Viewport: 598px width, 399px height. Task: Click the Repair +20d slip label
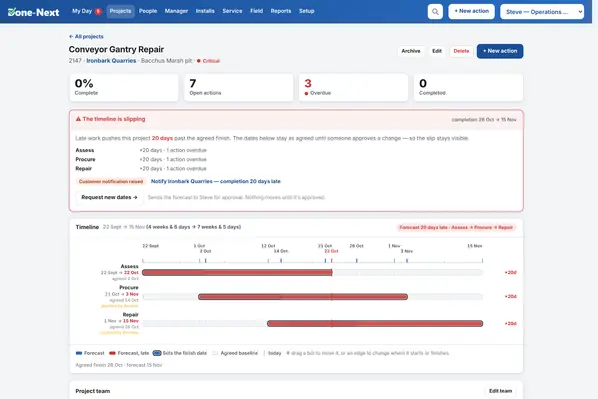(x=510, y=323)
